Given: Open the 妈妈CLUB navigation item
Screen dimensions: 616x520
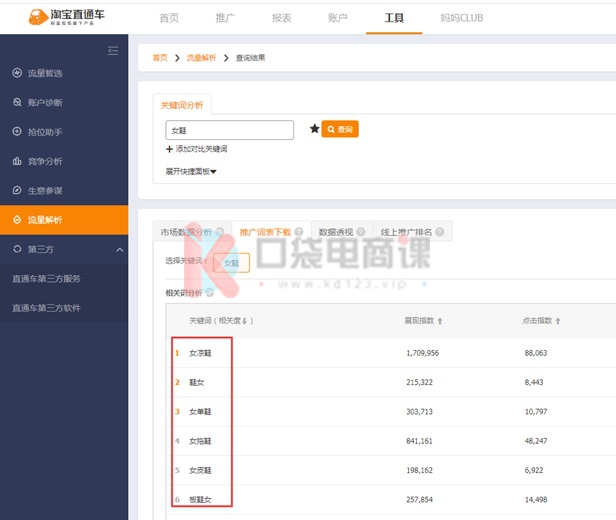Looking at the screenshot, I should [462, 18].
